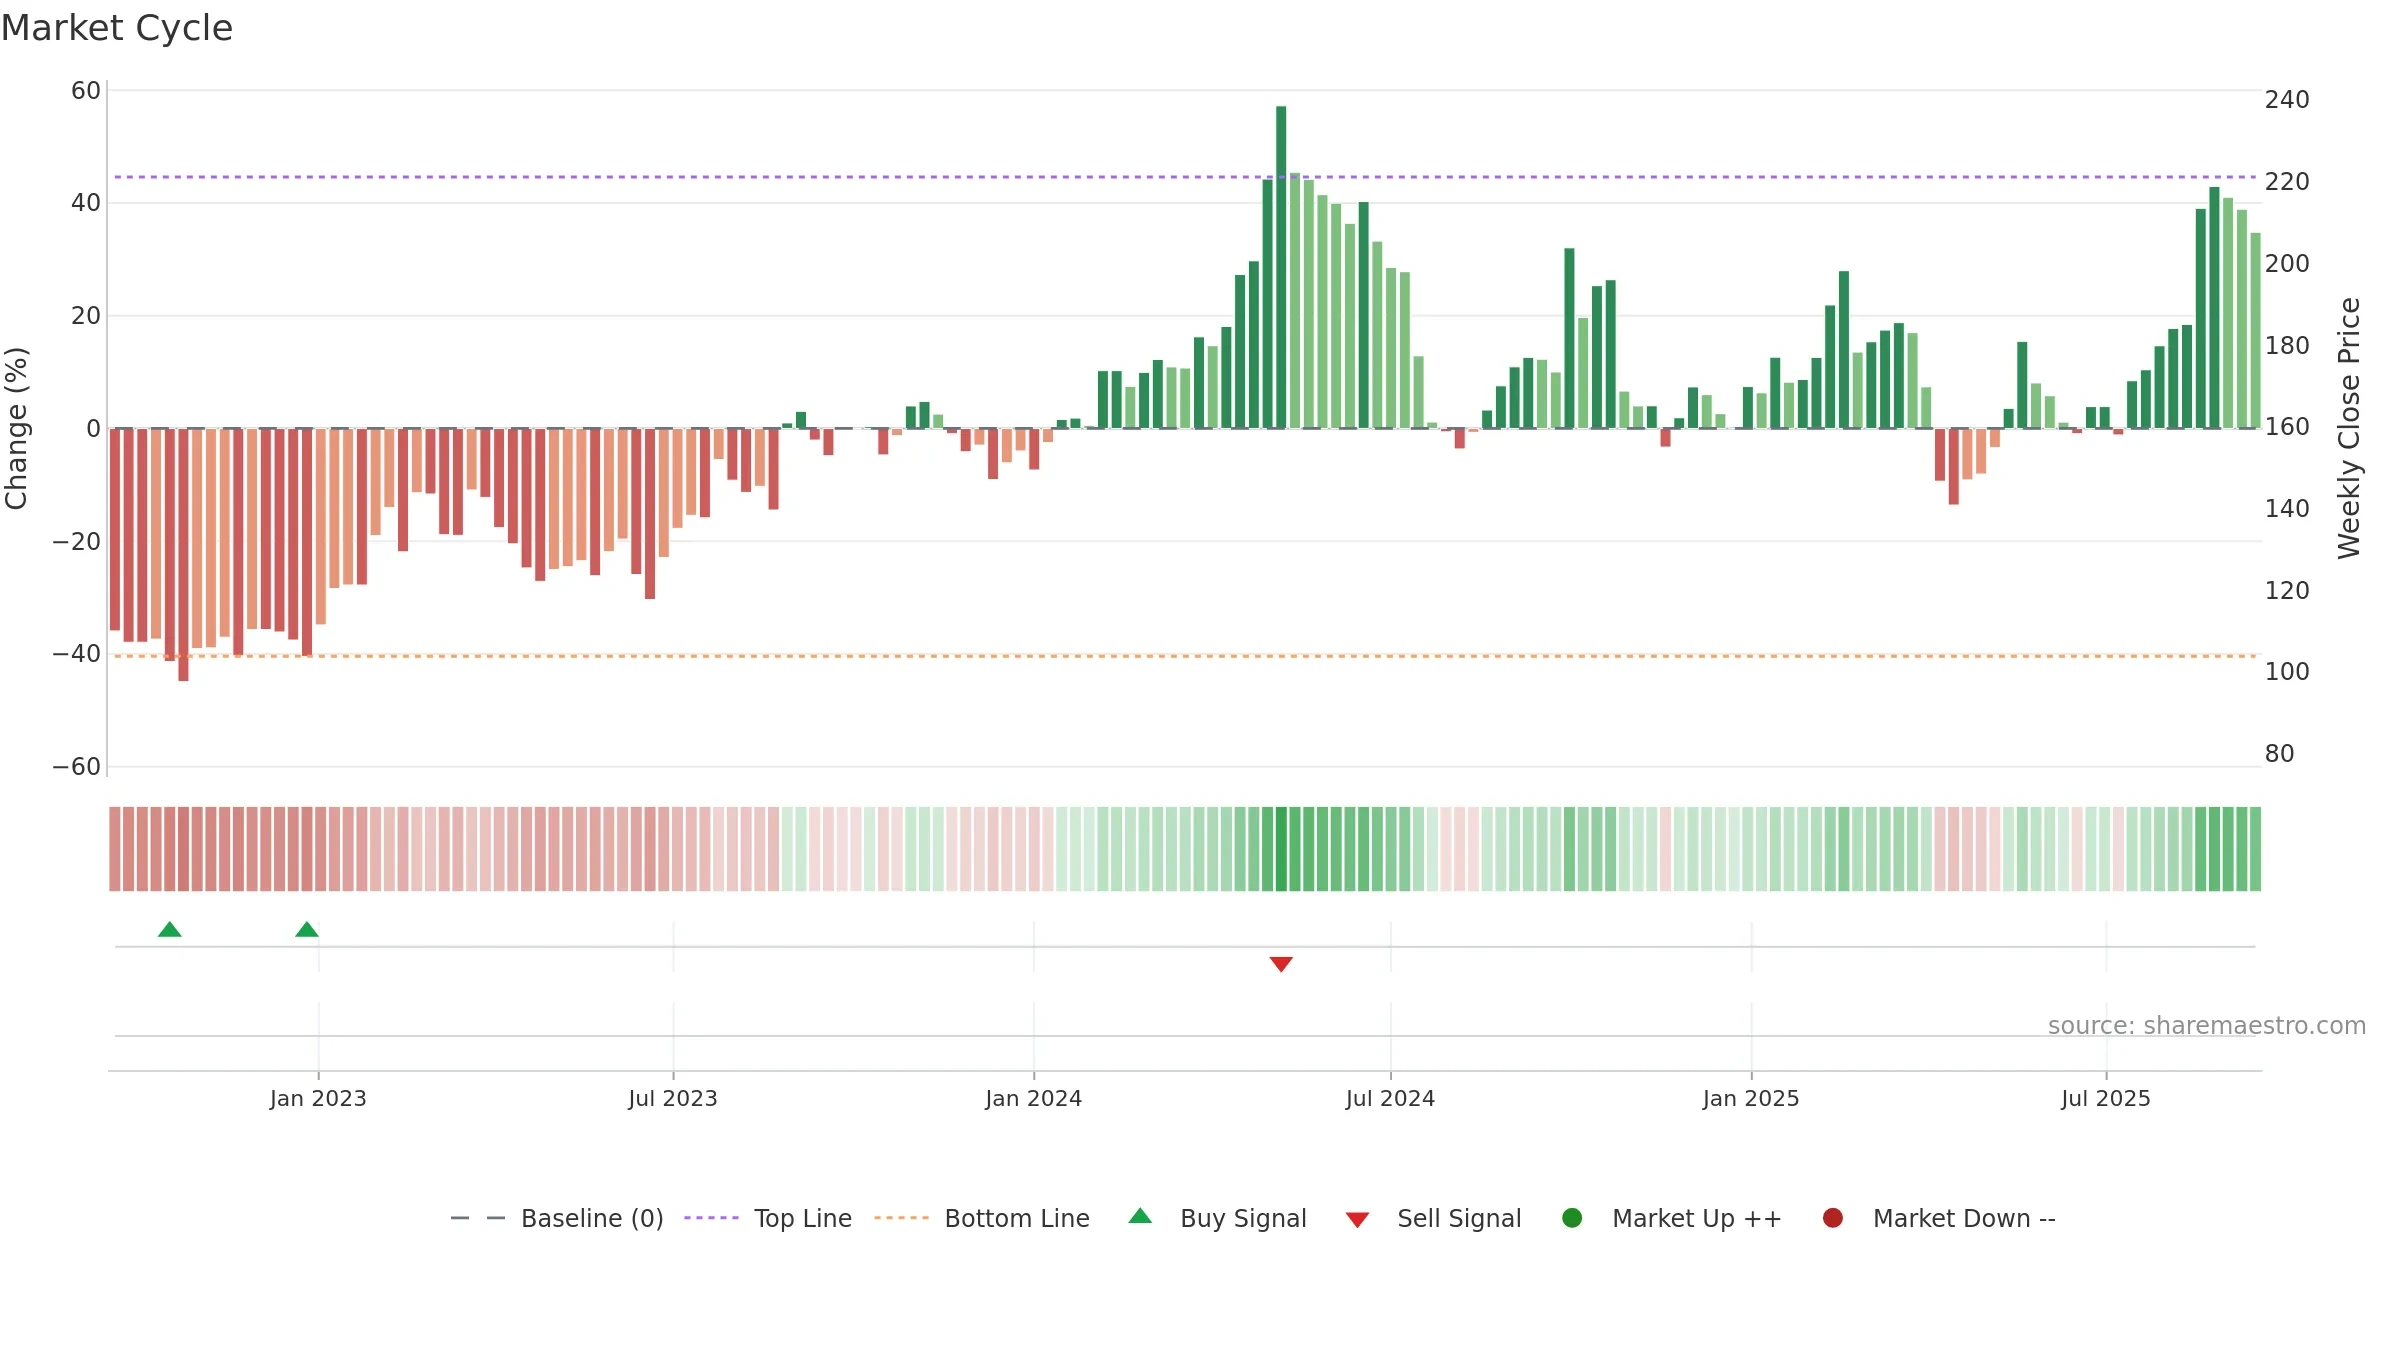
Task: Click the Jul 2025 axis label
Action: click(2106, 1098)
